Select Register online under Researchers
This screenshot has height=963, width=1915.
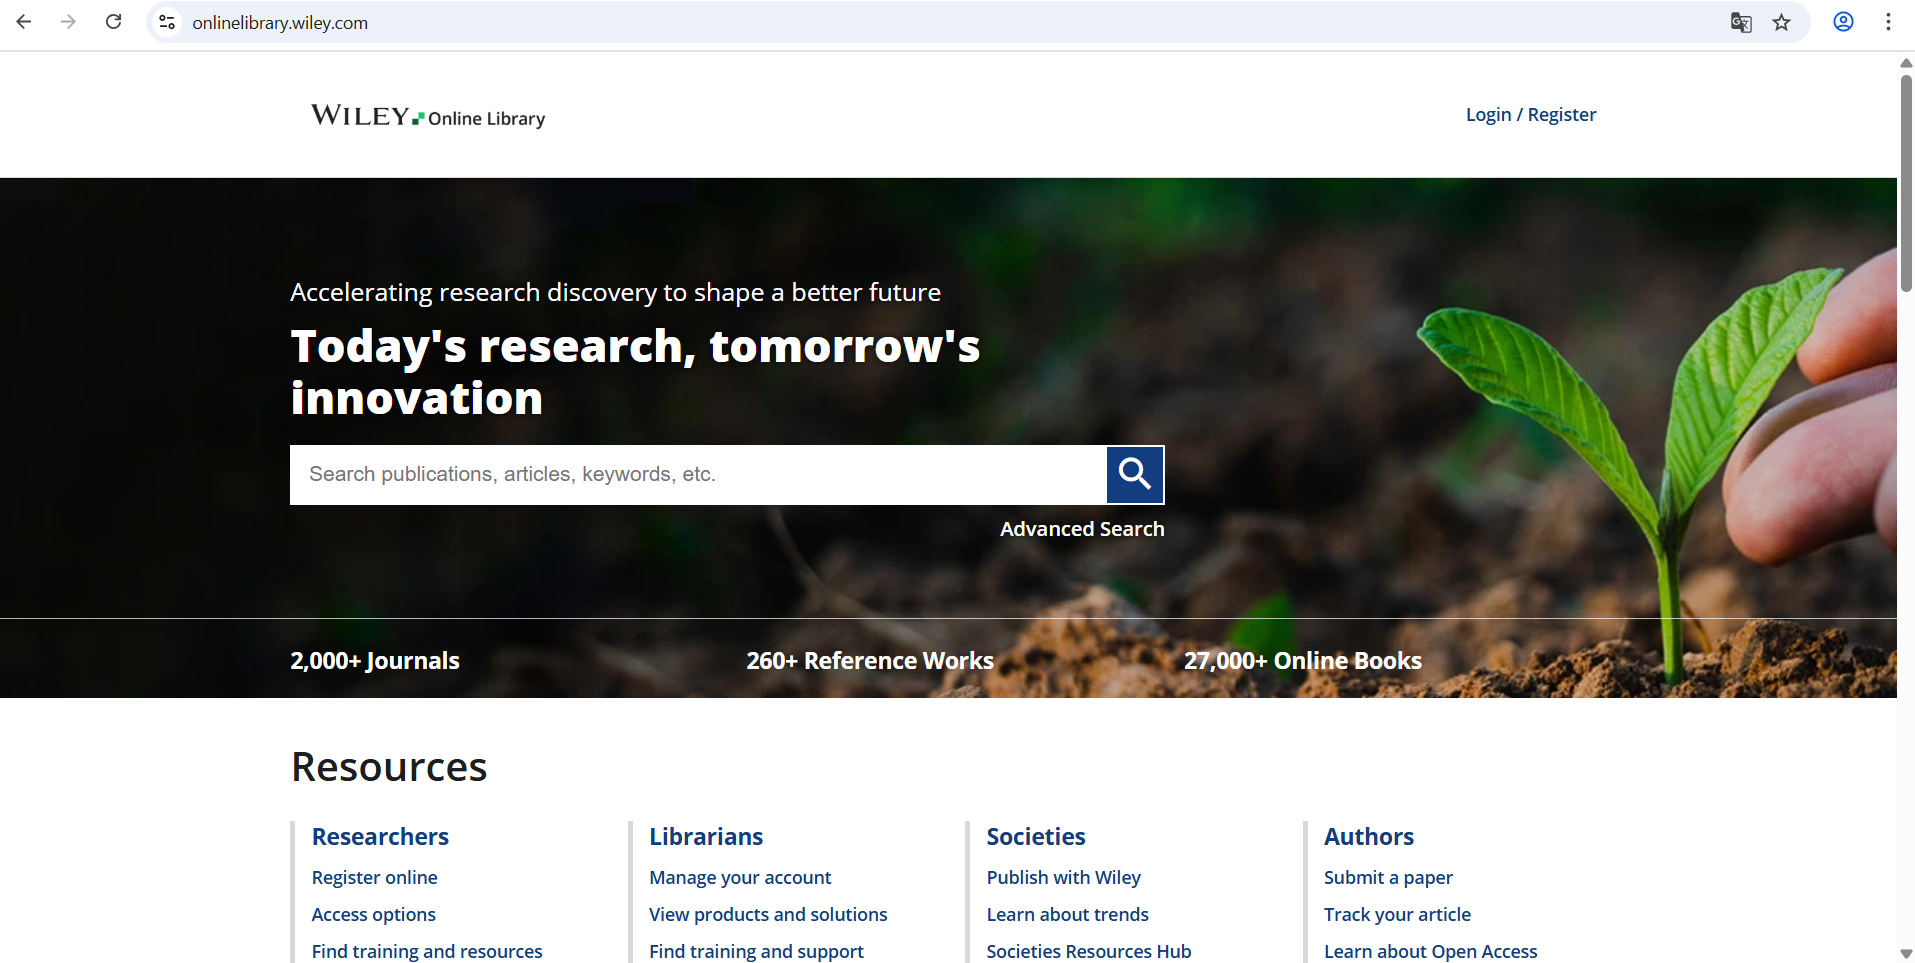point(374,877)
